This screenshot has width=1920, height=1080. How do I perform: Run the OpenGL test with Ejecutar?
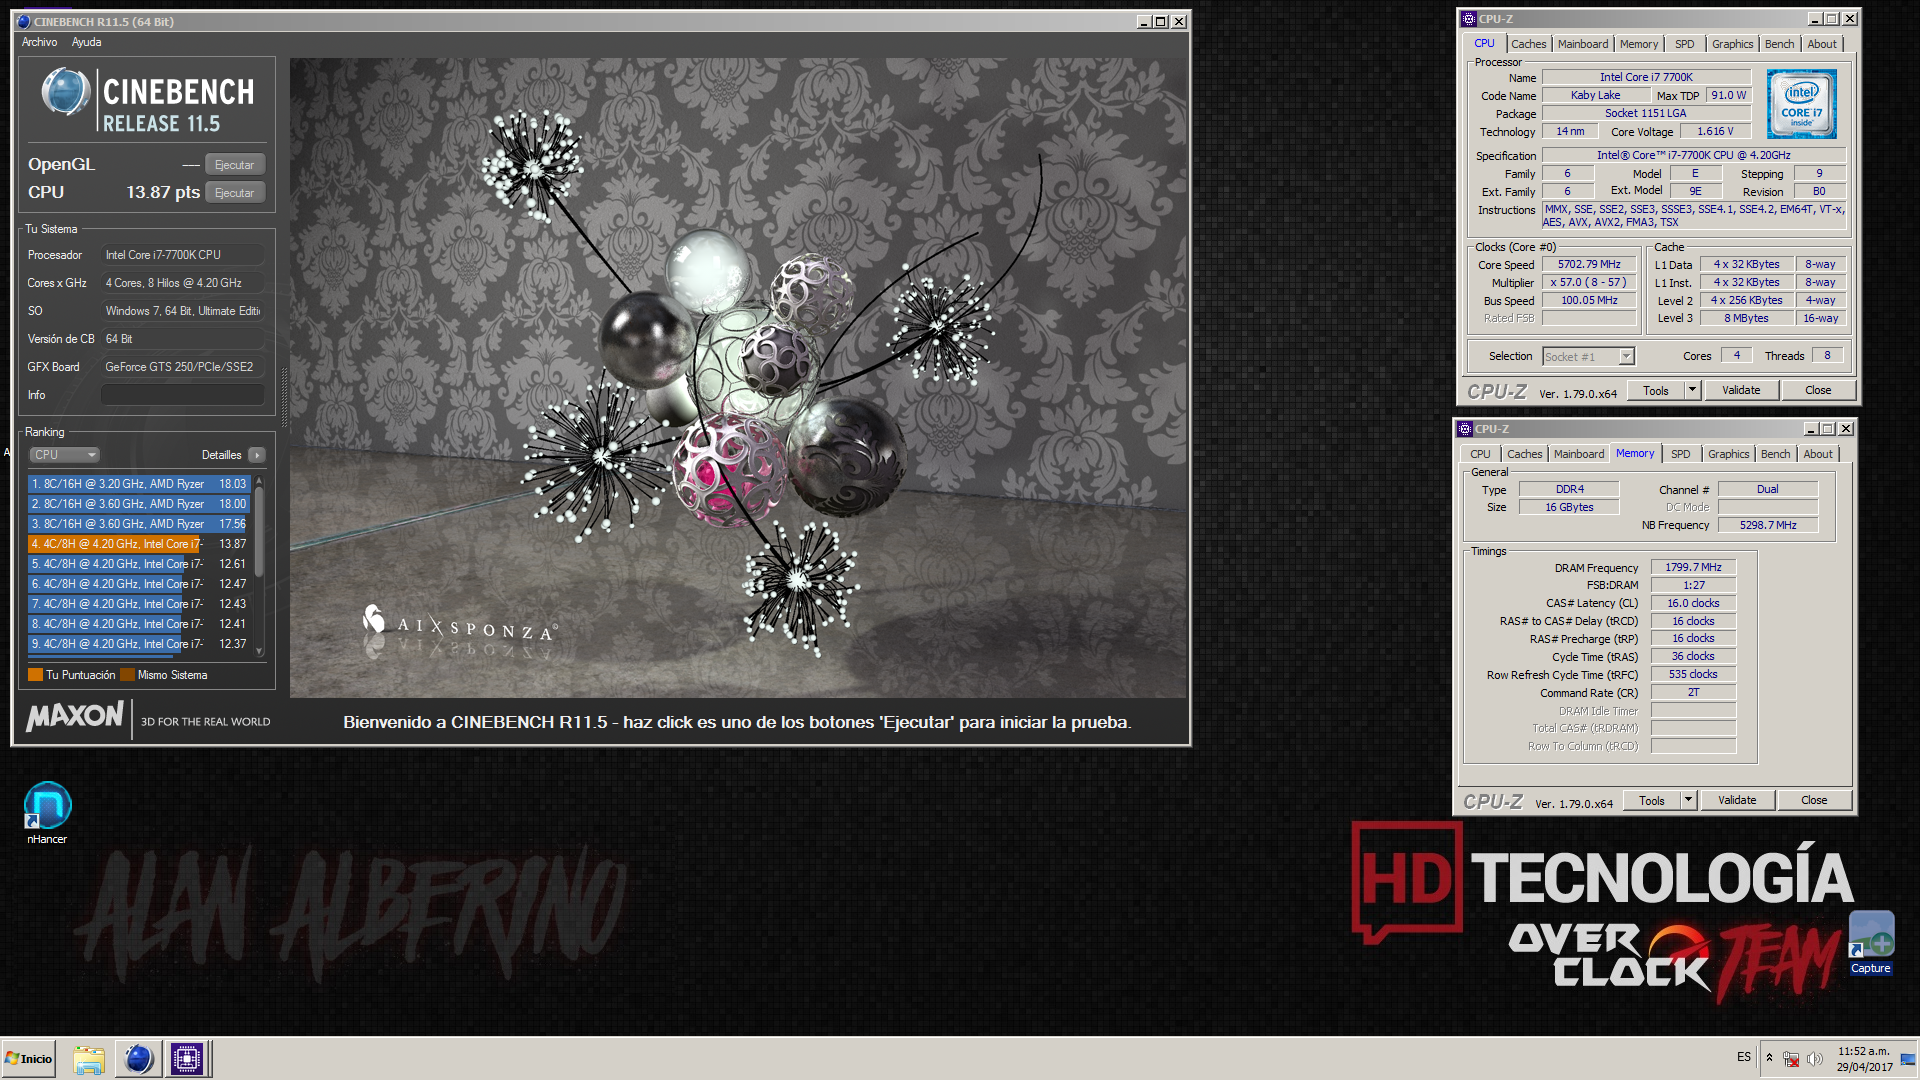(x=235, y=165)
